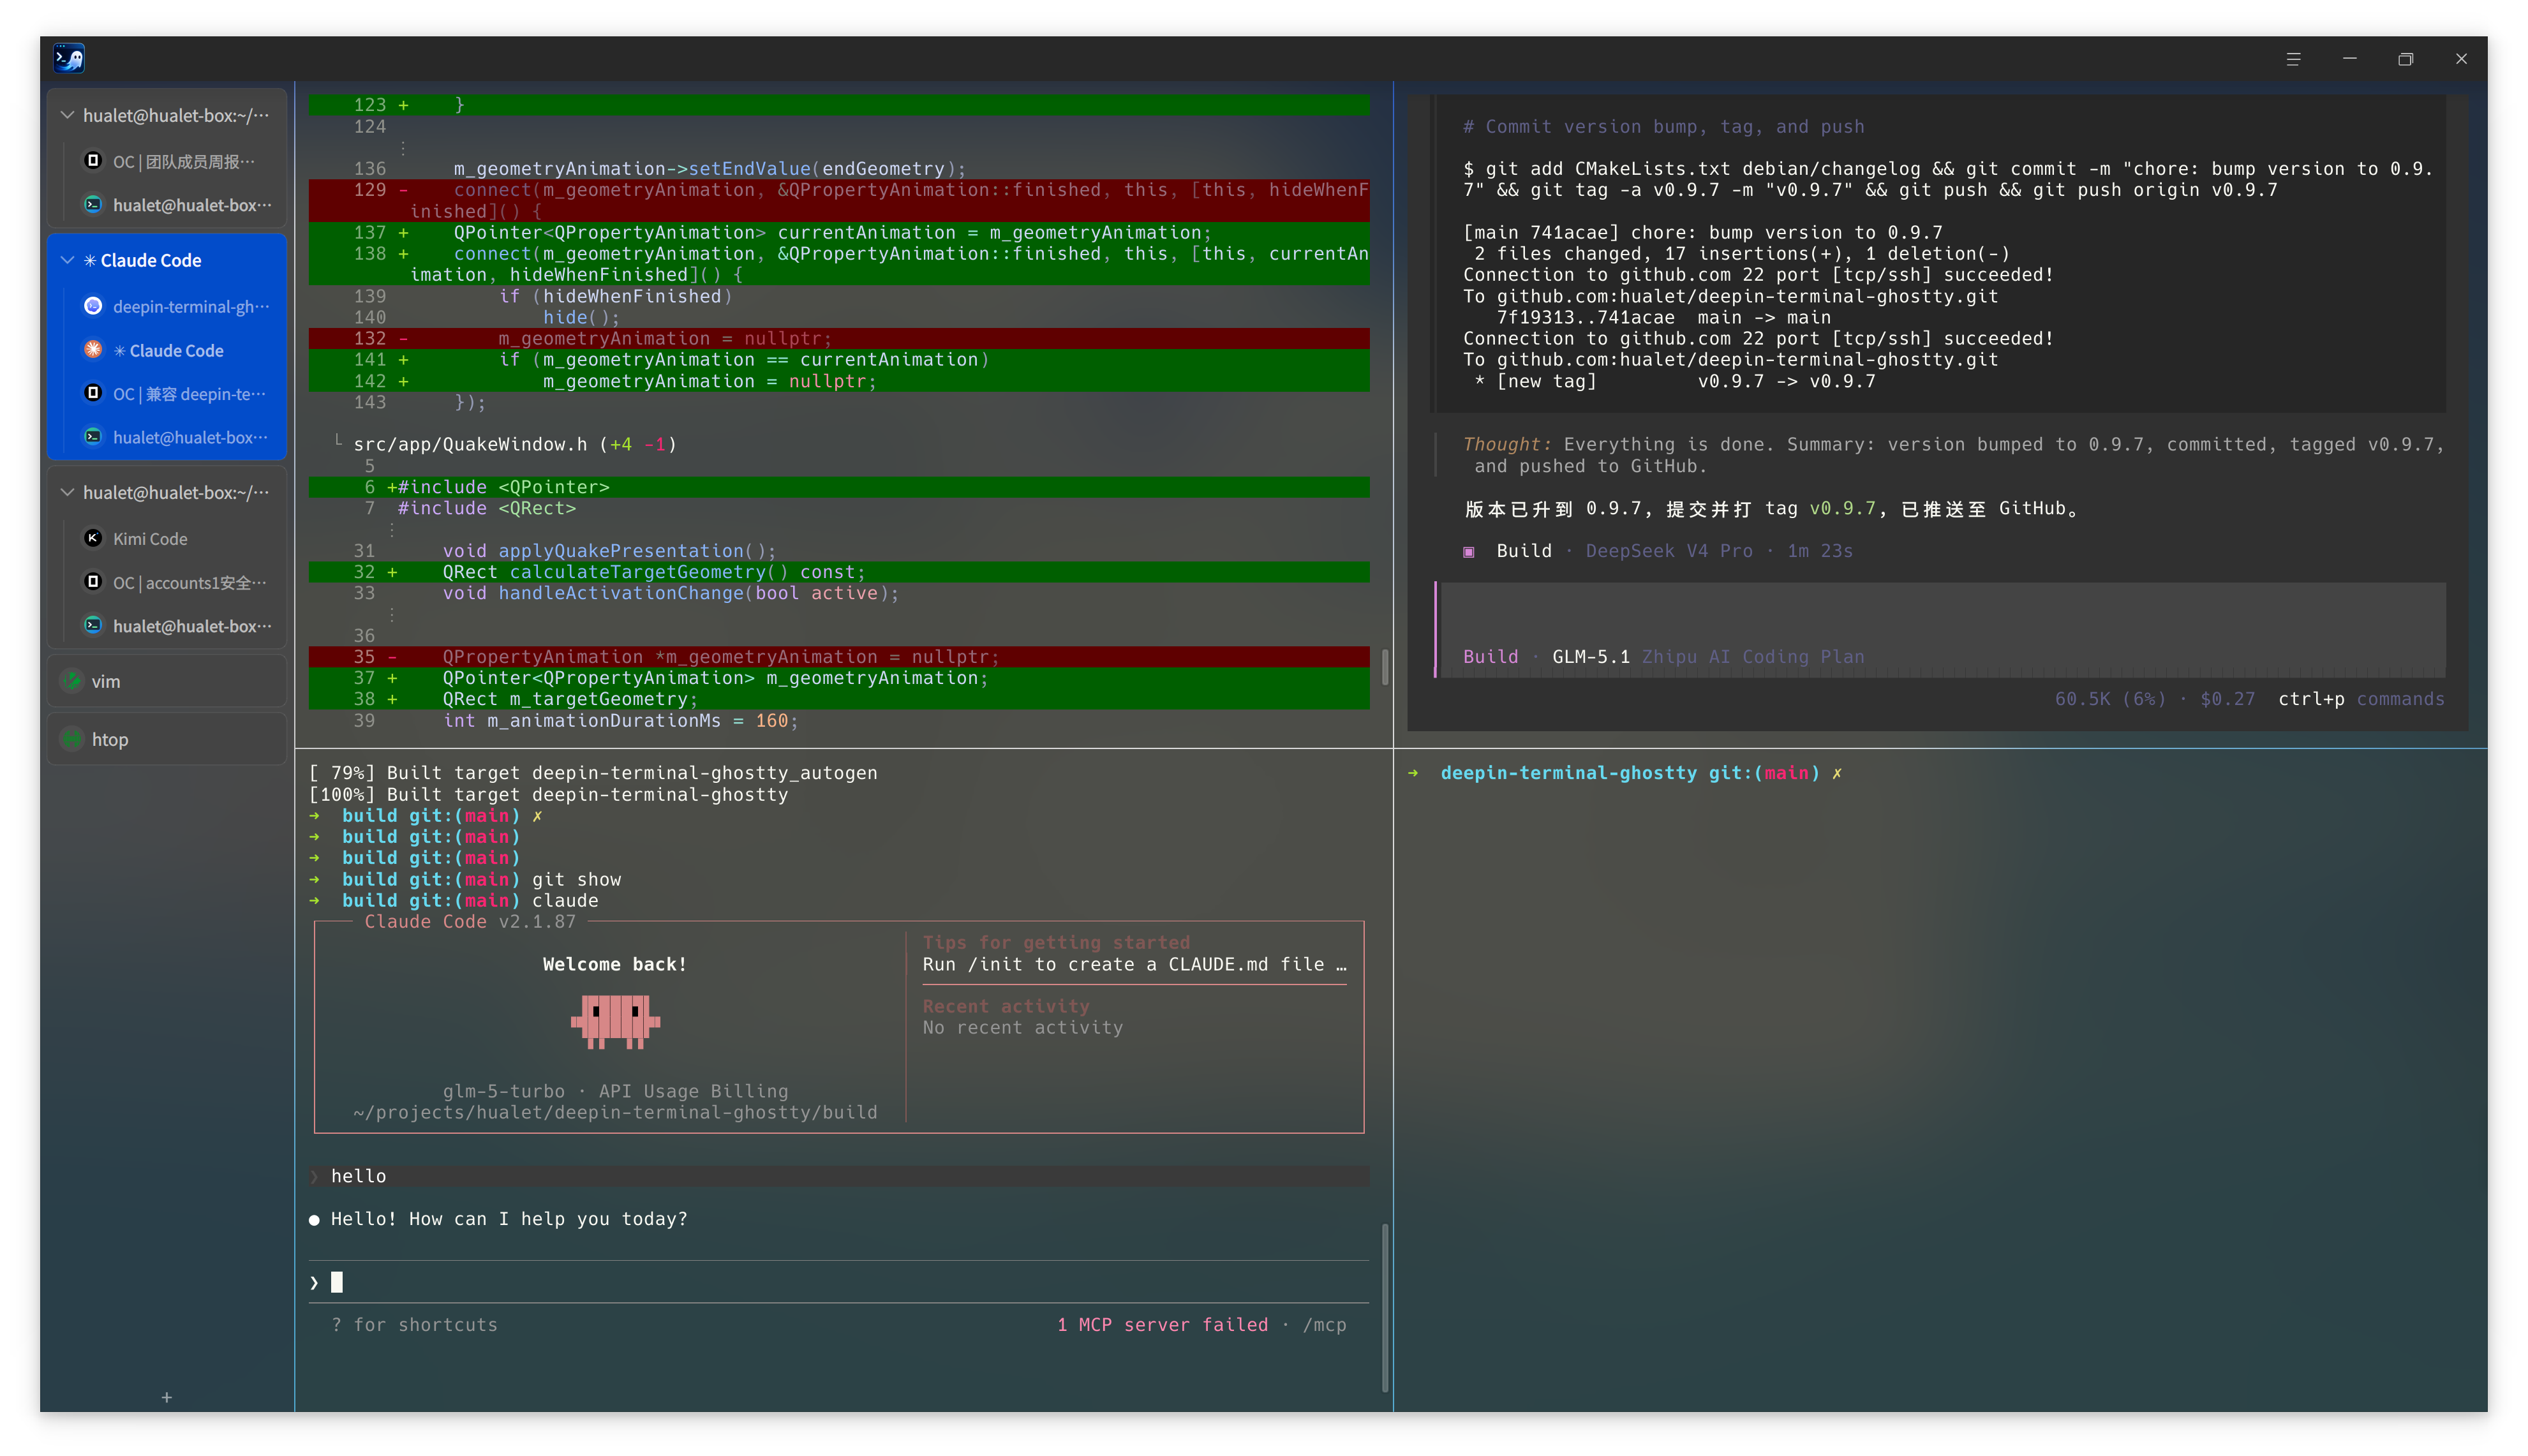Click the src/app/QuakeWindow.h file heading

pyautogui.click(x=515, y=444)
